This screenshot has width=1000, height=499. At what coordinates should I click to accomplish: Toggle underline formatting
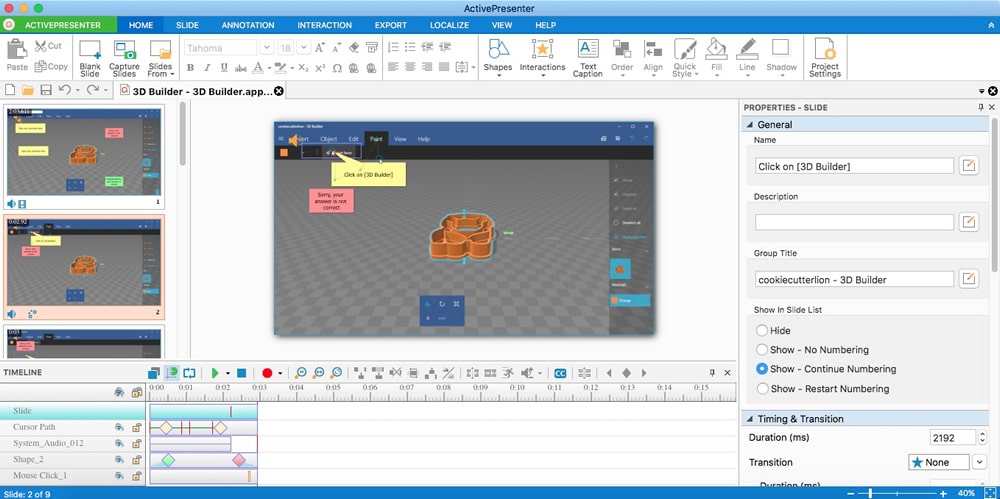click(224, 68)
